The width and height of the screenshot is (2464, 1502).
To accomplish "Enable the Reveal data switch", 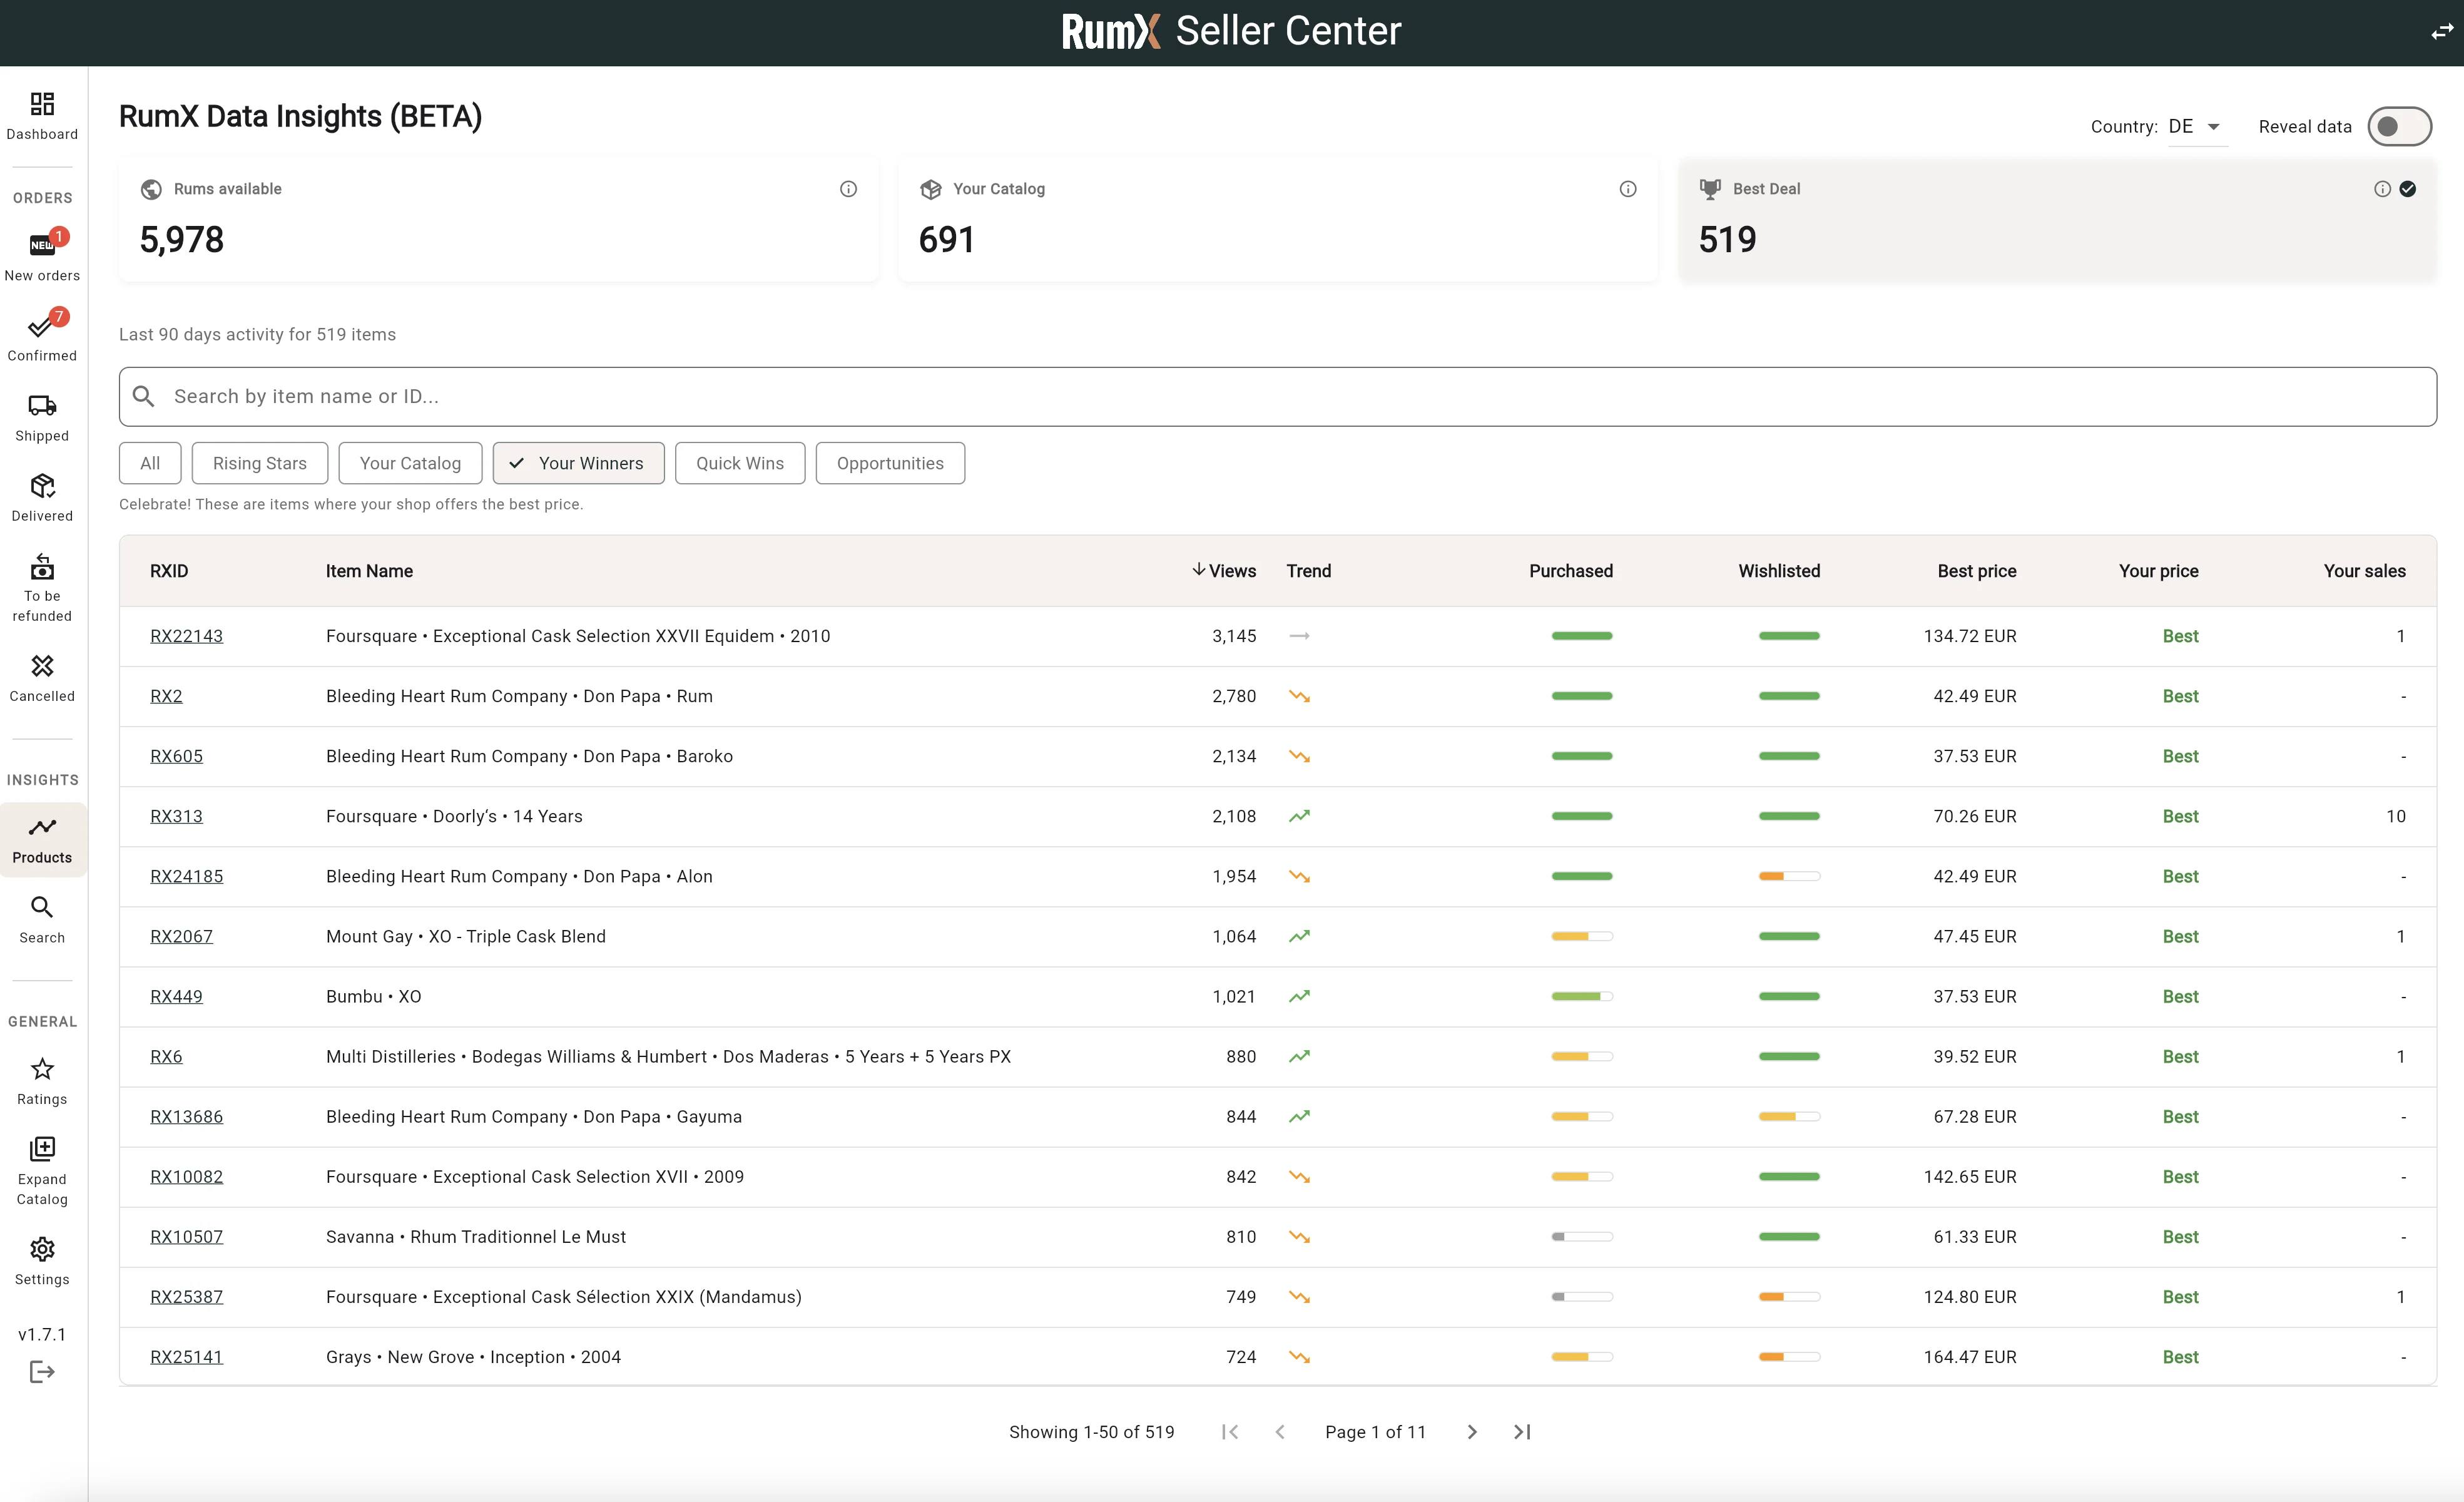I will click(2400, 126).
